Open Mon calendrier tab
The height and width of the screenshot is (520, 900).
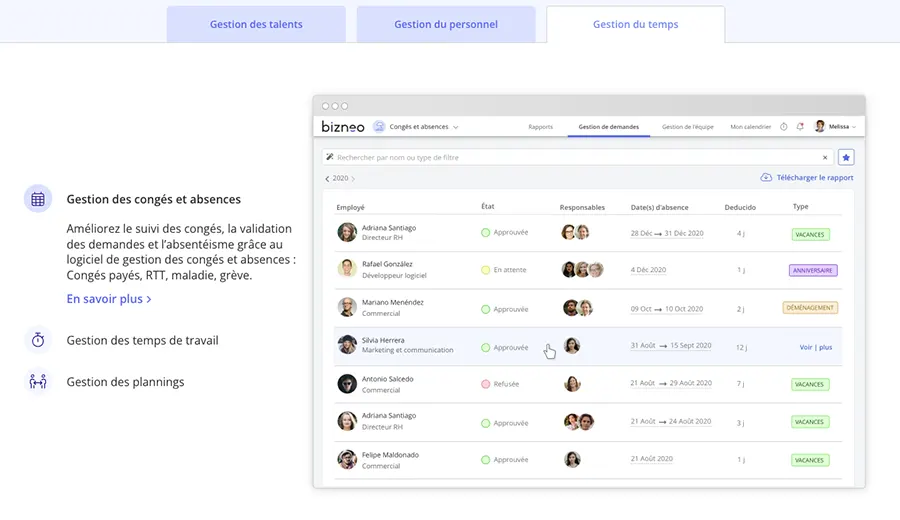click(x=750, y=127)
